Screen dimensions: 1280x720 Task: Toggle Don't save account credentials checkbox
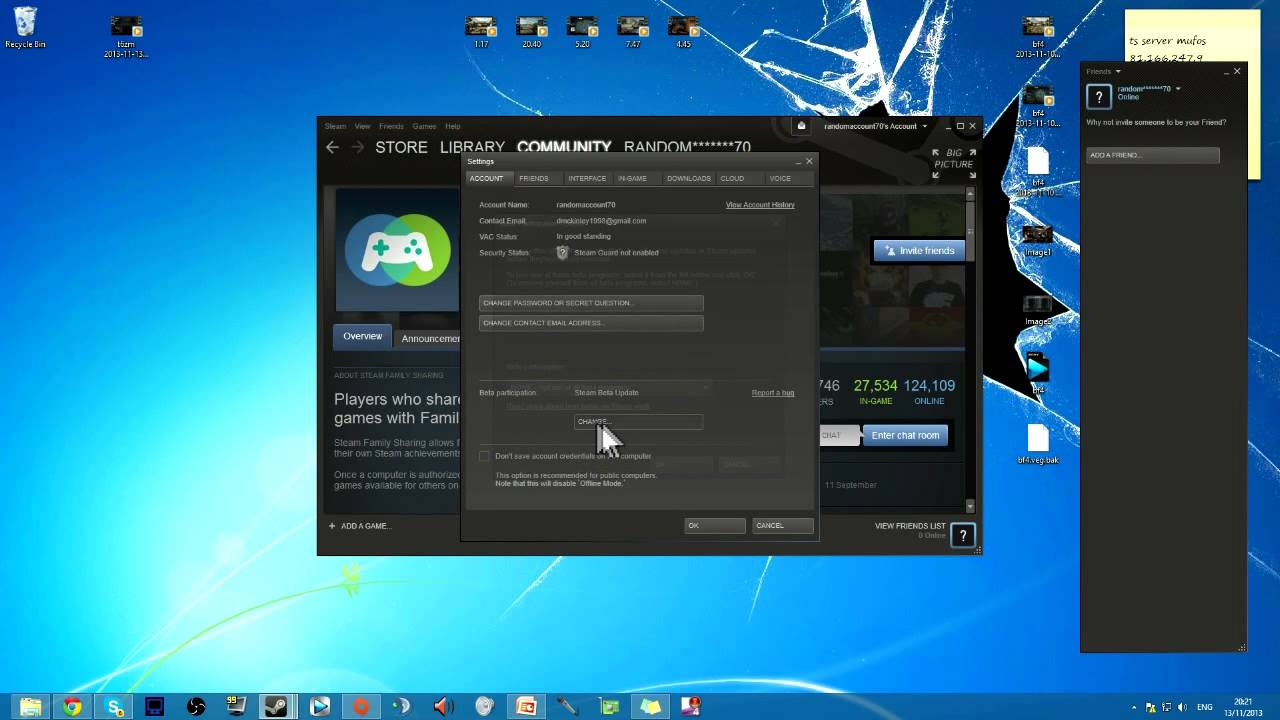pos(485,456)
